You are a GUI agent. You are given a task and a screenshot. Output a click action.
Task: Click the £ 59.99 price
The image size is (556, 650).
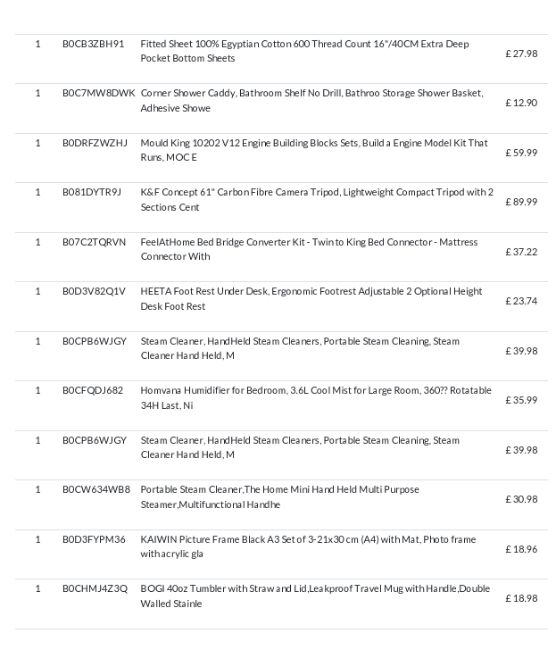(521, 153)
